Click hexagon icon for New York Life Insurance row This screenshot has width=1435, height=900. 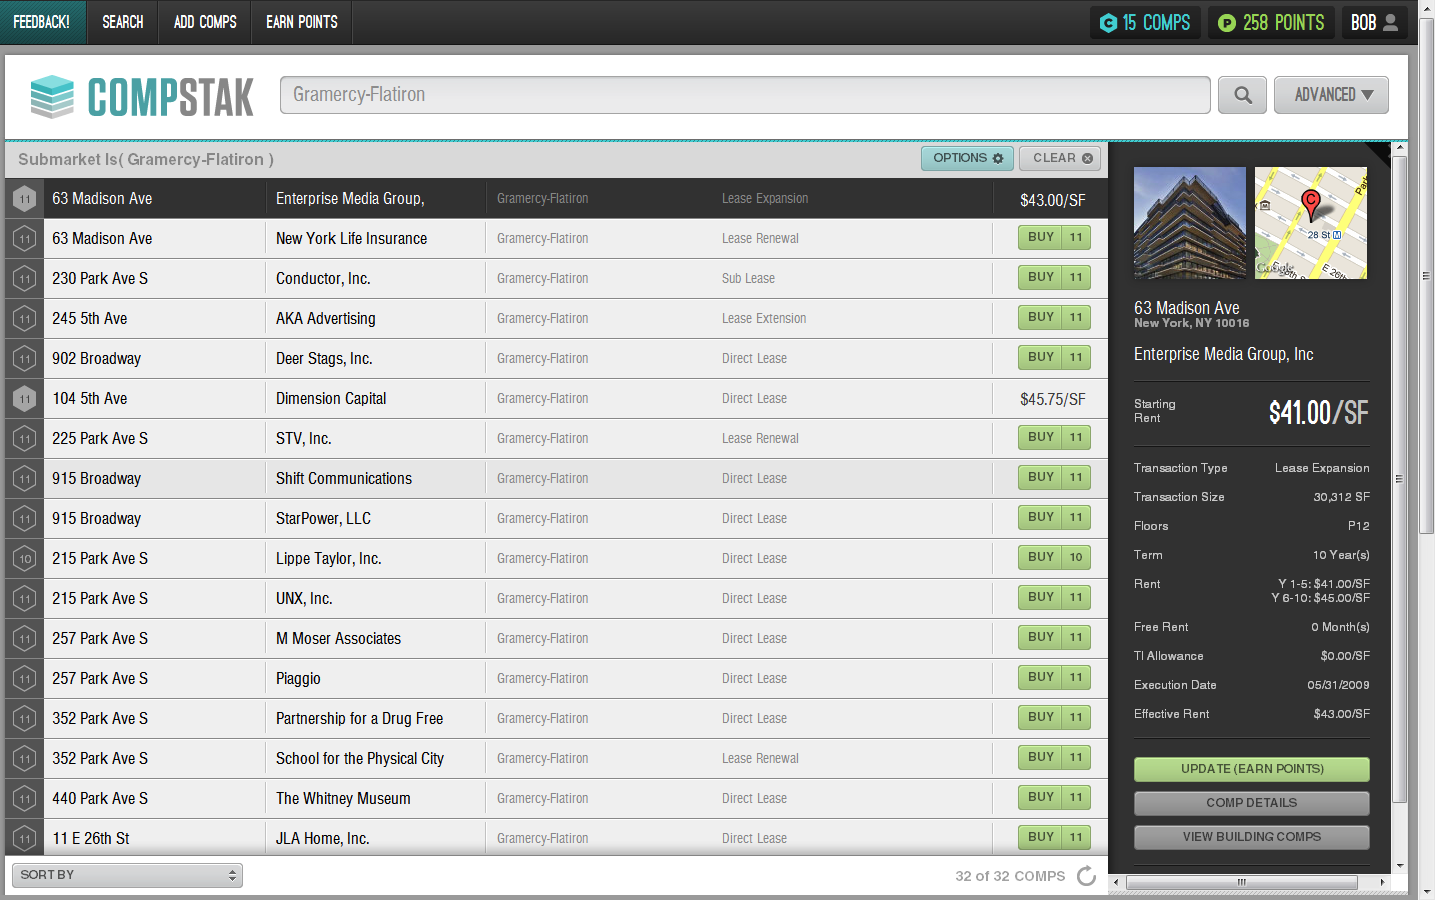pyautogui.click(x=25, y=239)
